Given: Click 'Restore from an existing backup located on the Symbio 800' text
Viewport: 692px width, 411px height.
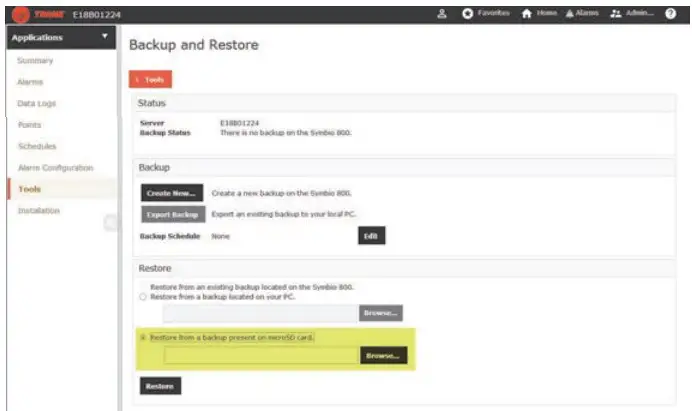Looking at the screenshot, I should coord(252,287).
